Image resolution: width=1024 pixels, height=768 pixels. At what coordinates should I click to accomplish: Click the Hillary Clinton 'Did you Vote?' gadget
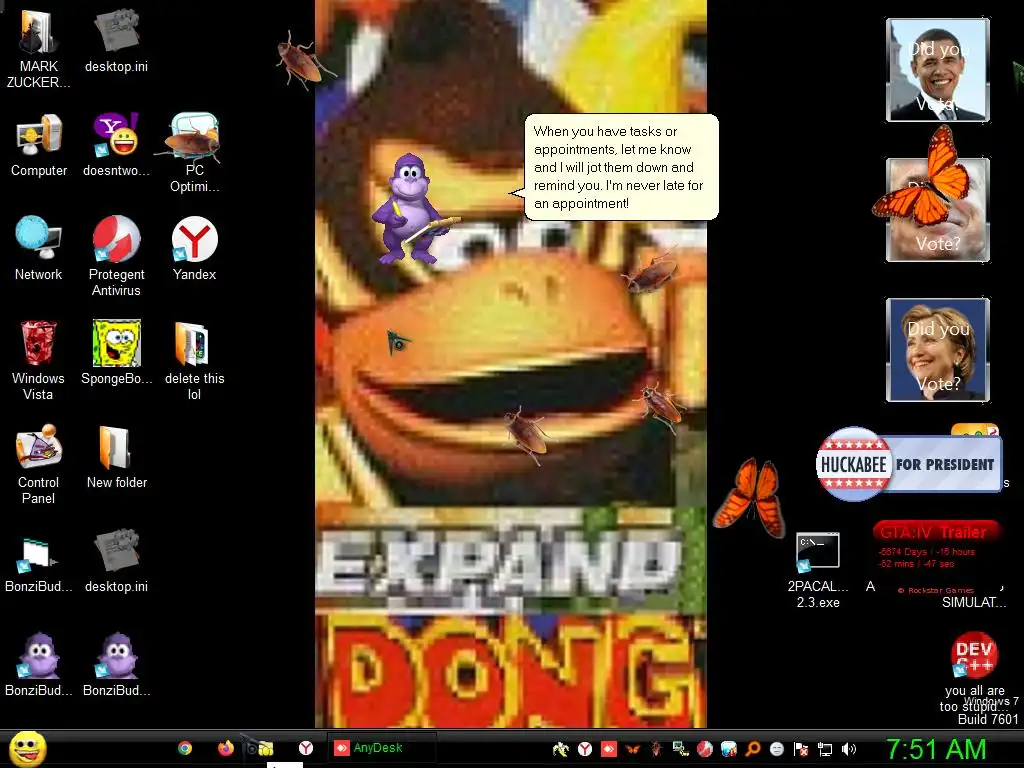[938, 349]
